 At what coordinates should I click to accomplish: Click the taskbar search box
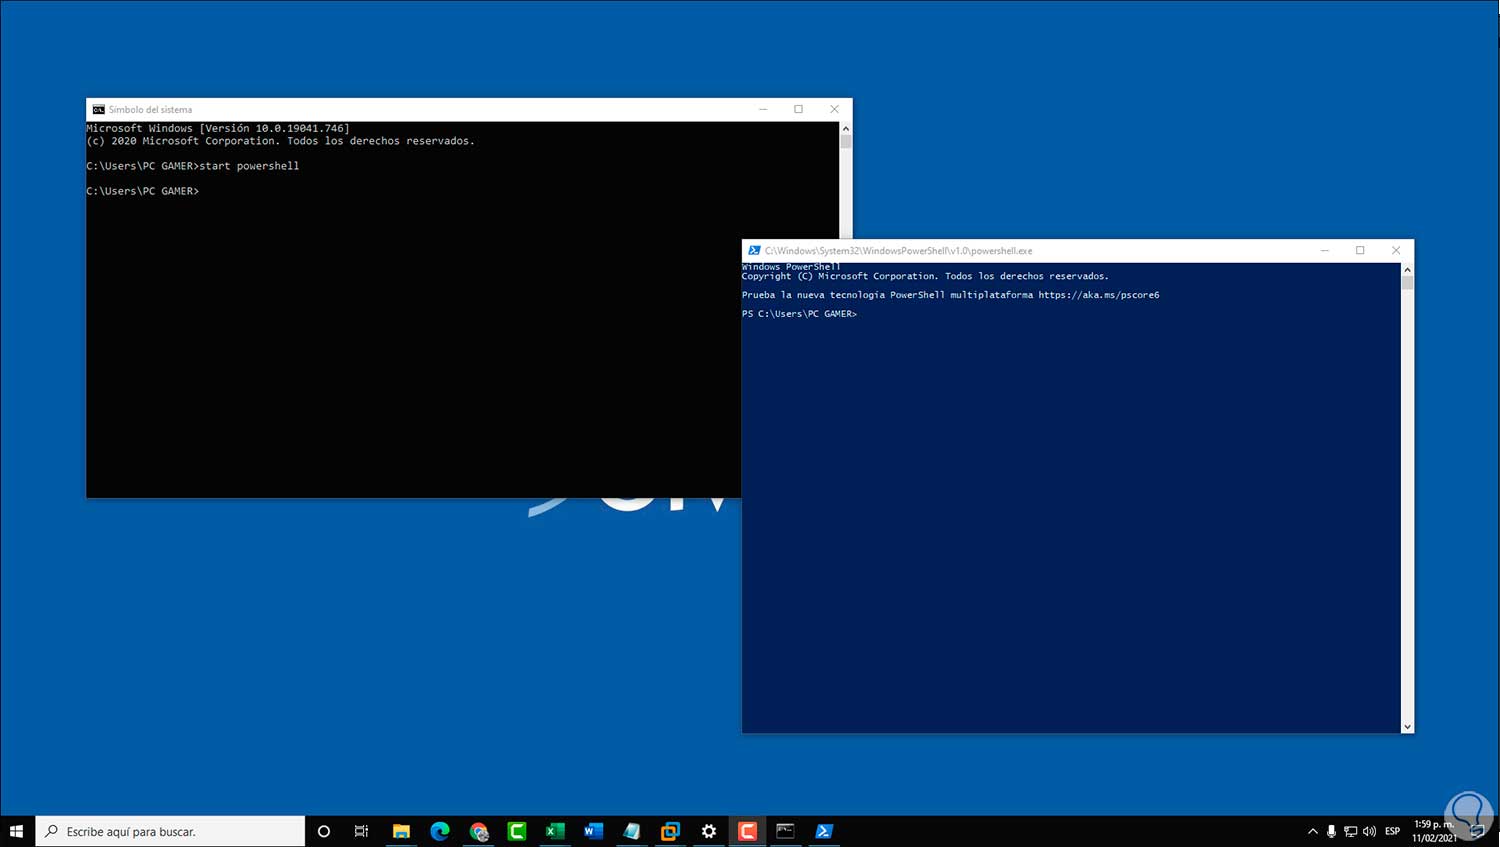tap(170, 831)
